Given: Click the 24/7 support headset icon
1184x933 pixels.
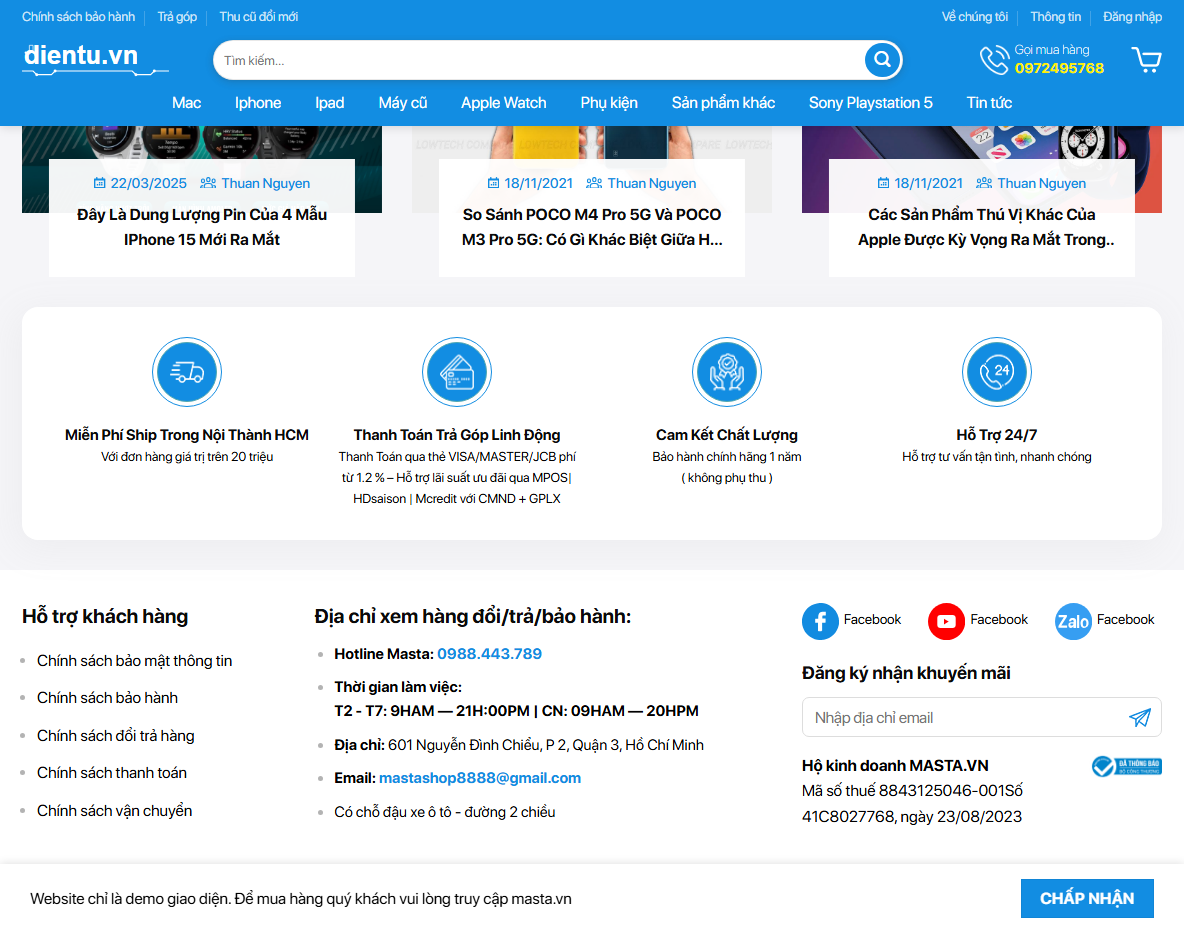Looking at the screenshot, I should point(997,371).
